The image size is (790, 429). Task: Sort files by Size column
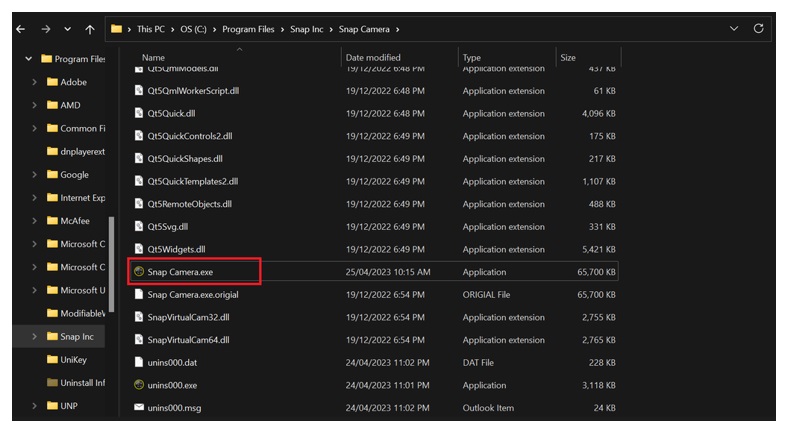pyautogui.click(x=568, y=58)
